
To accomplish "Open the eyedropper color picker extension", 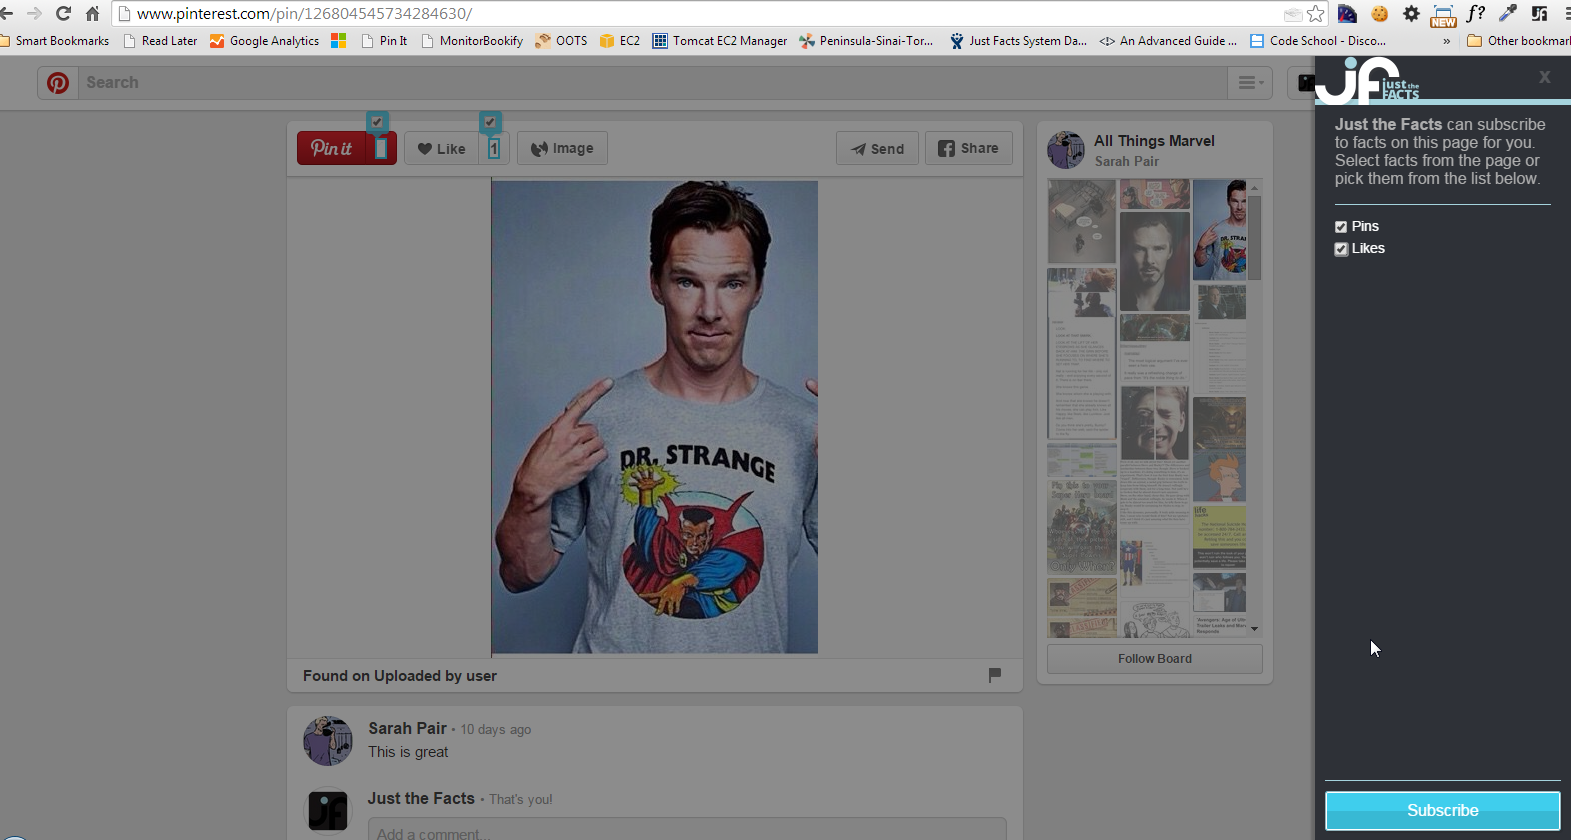I will [1508, 14].
